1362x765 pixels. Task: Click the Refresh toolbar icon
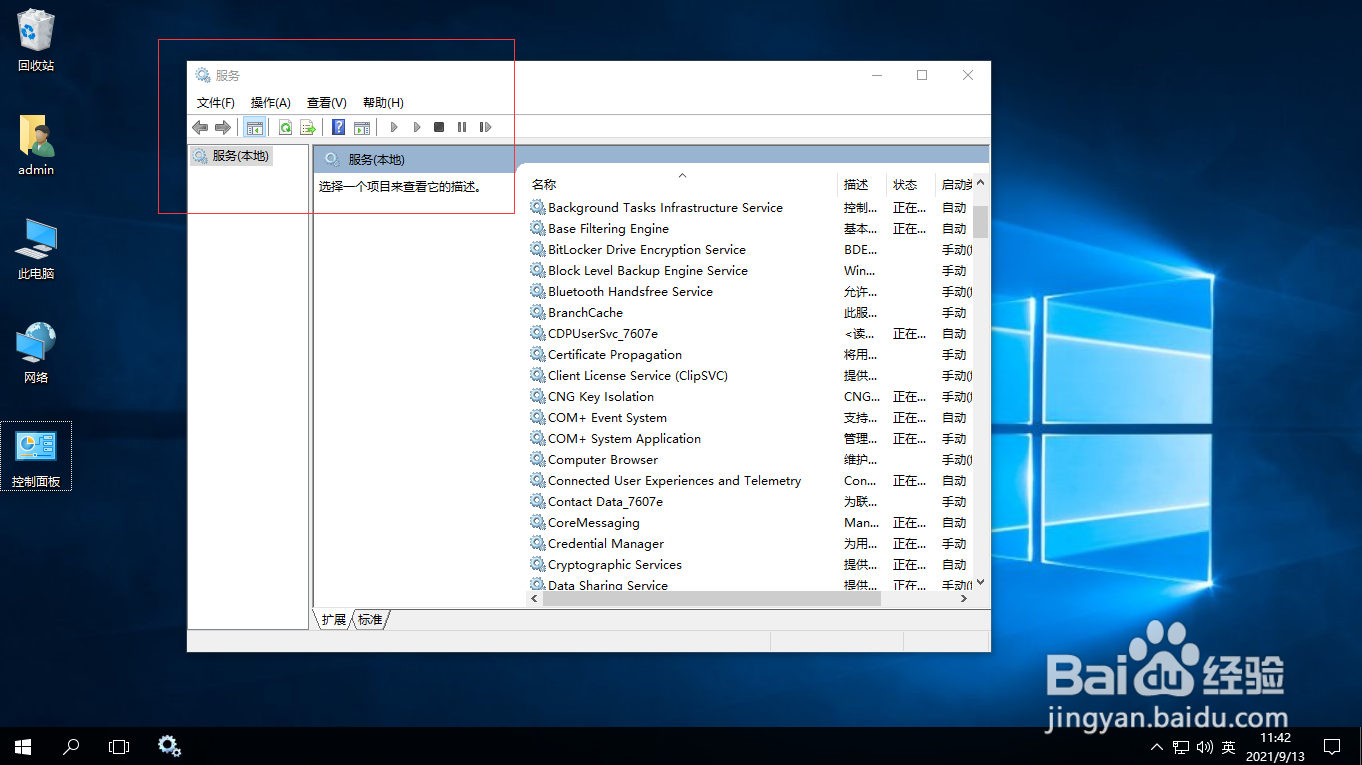(285, 127)
